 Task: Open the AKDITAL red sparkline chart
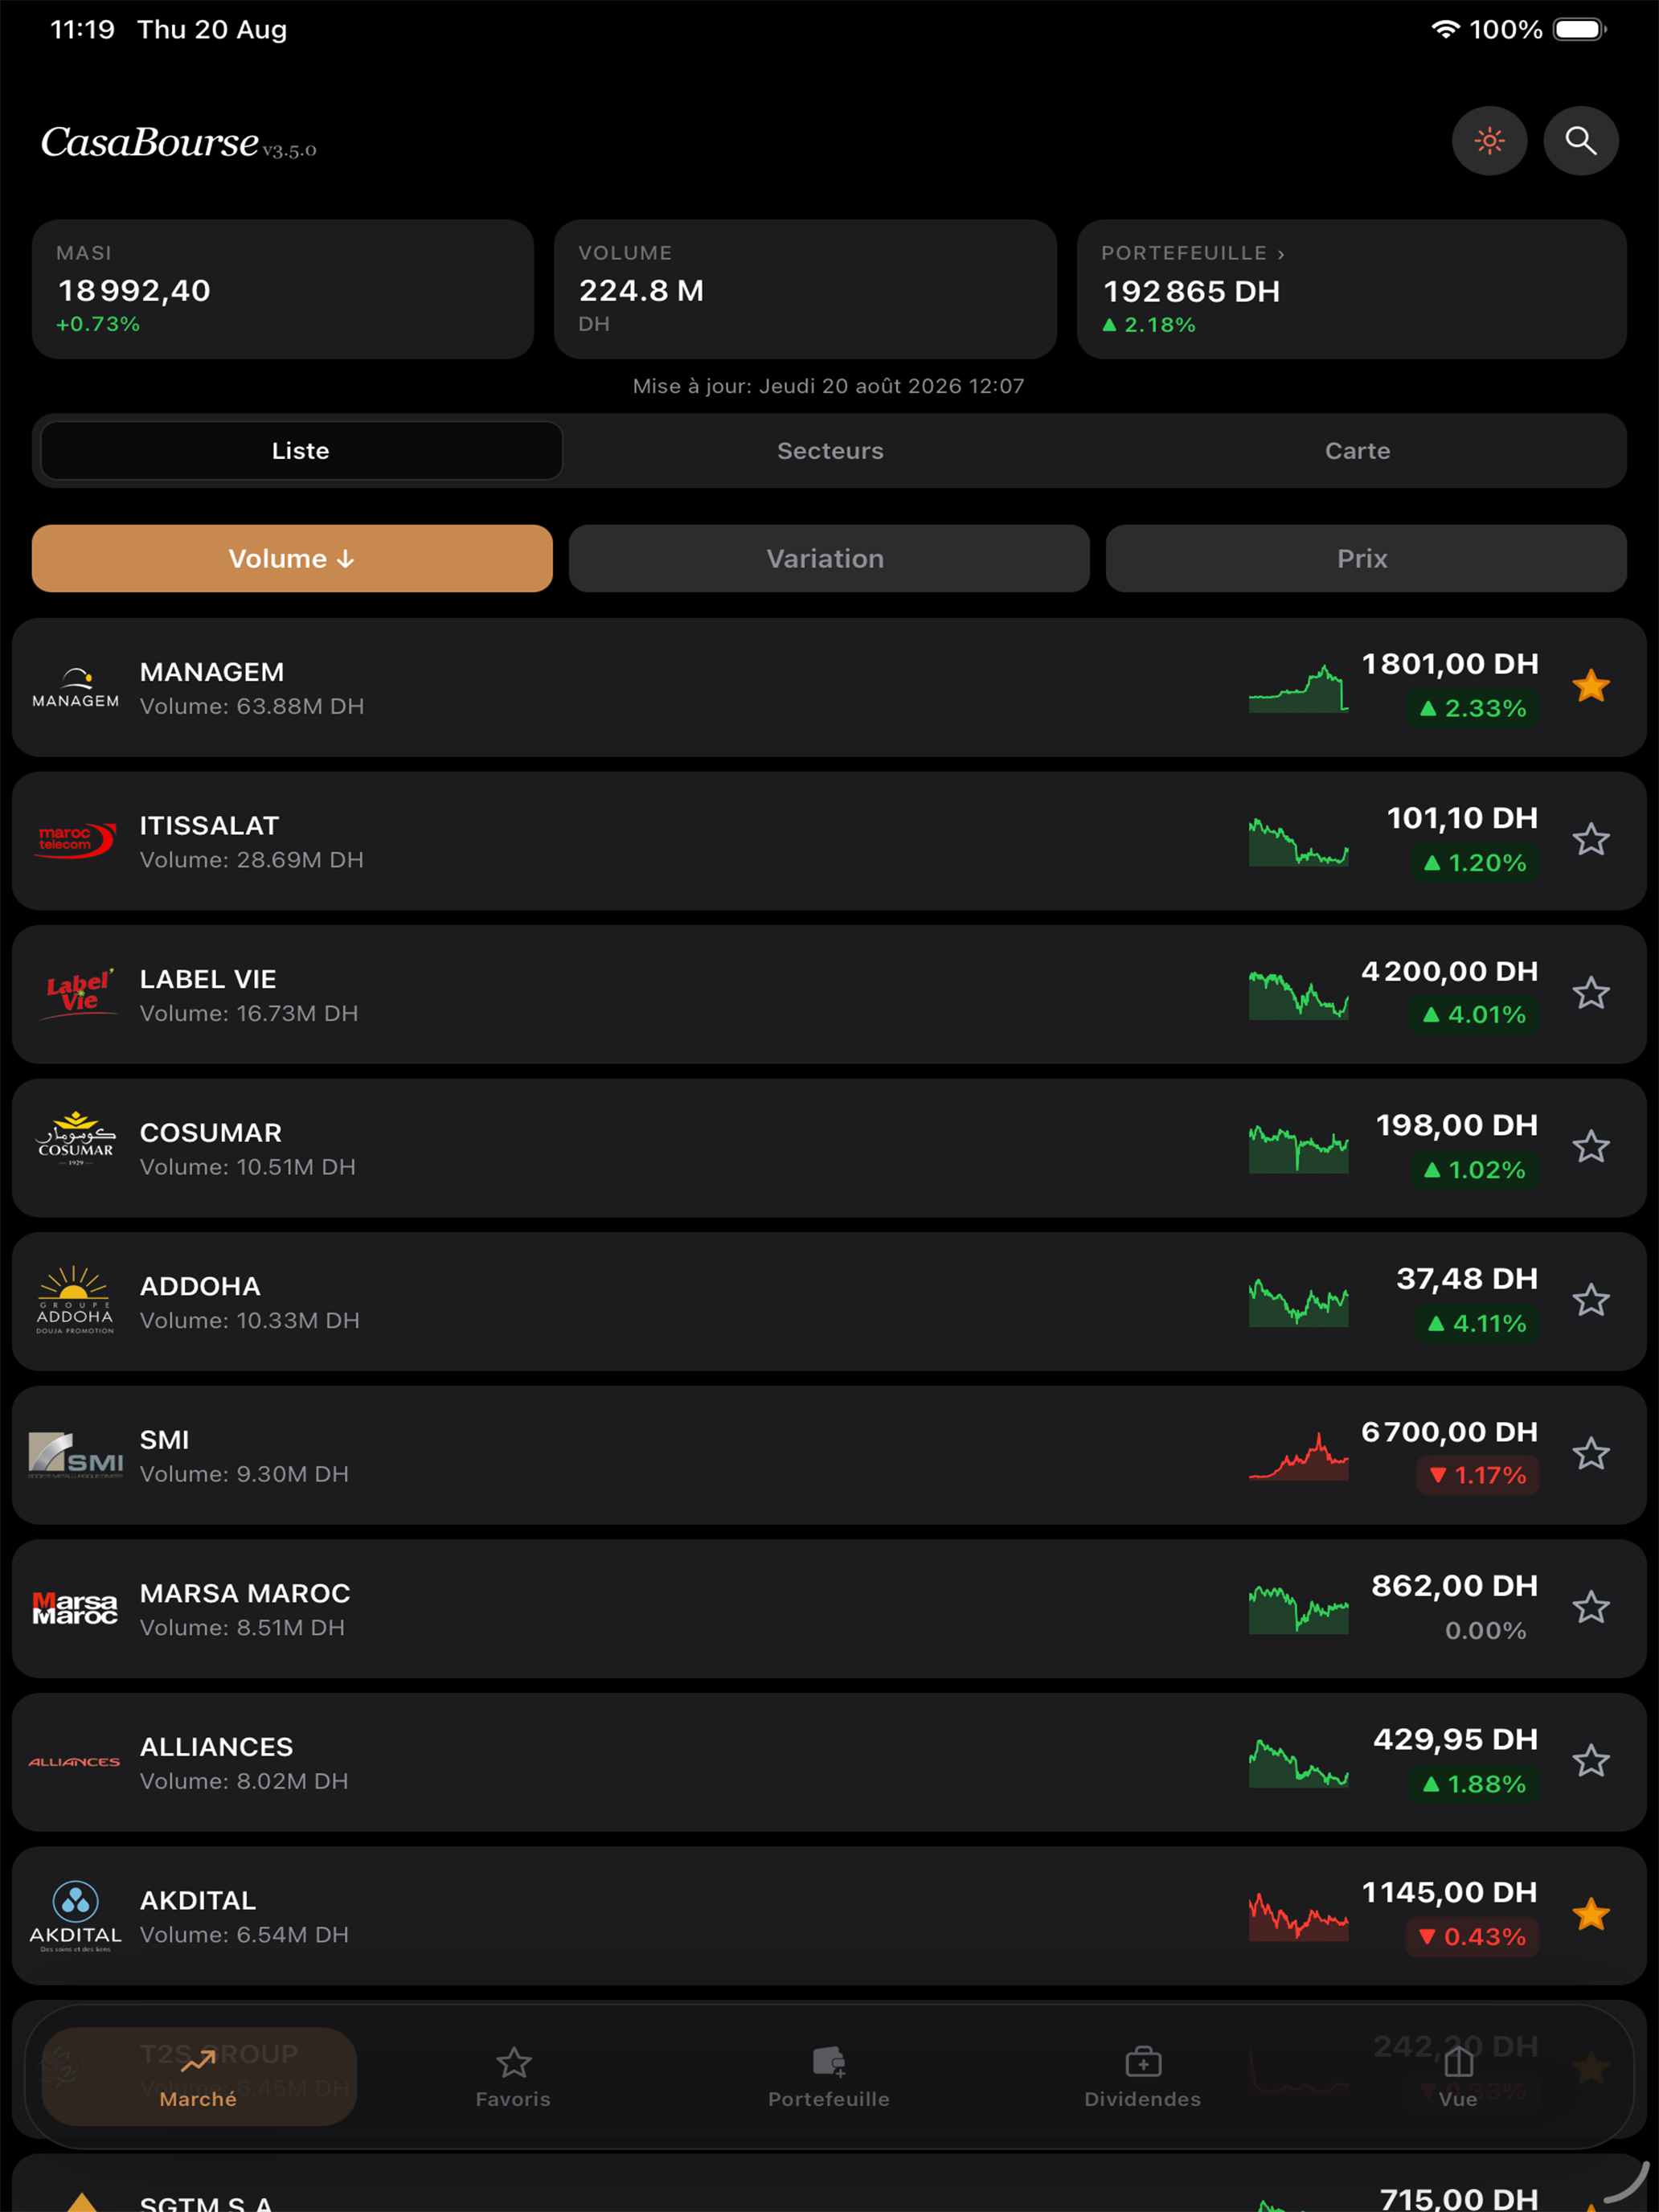point(1298,1916)
